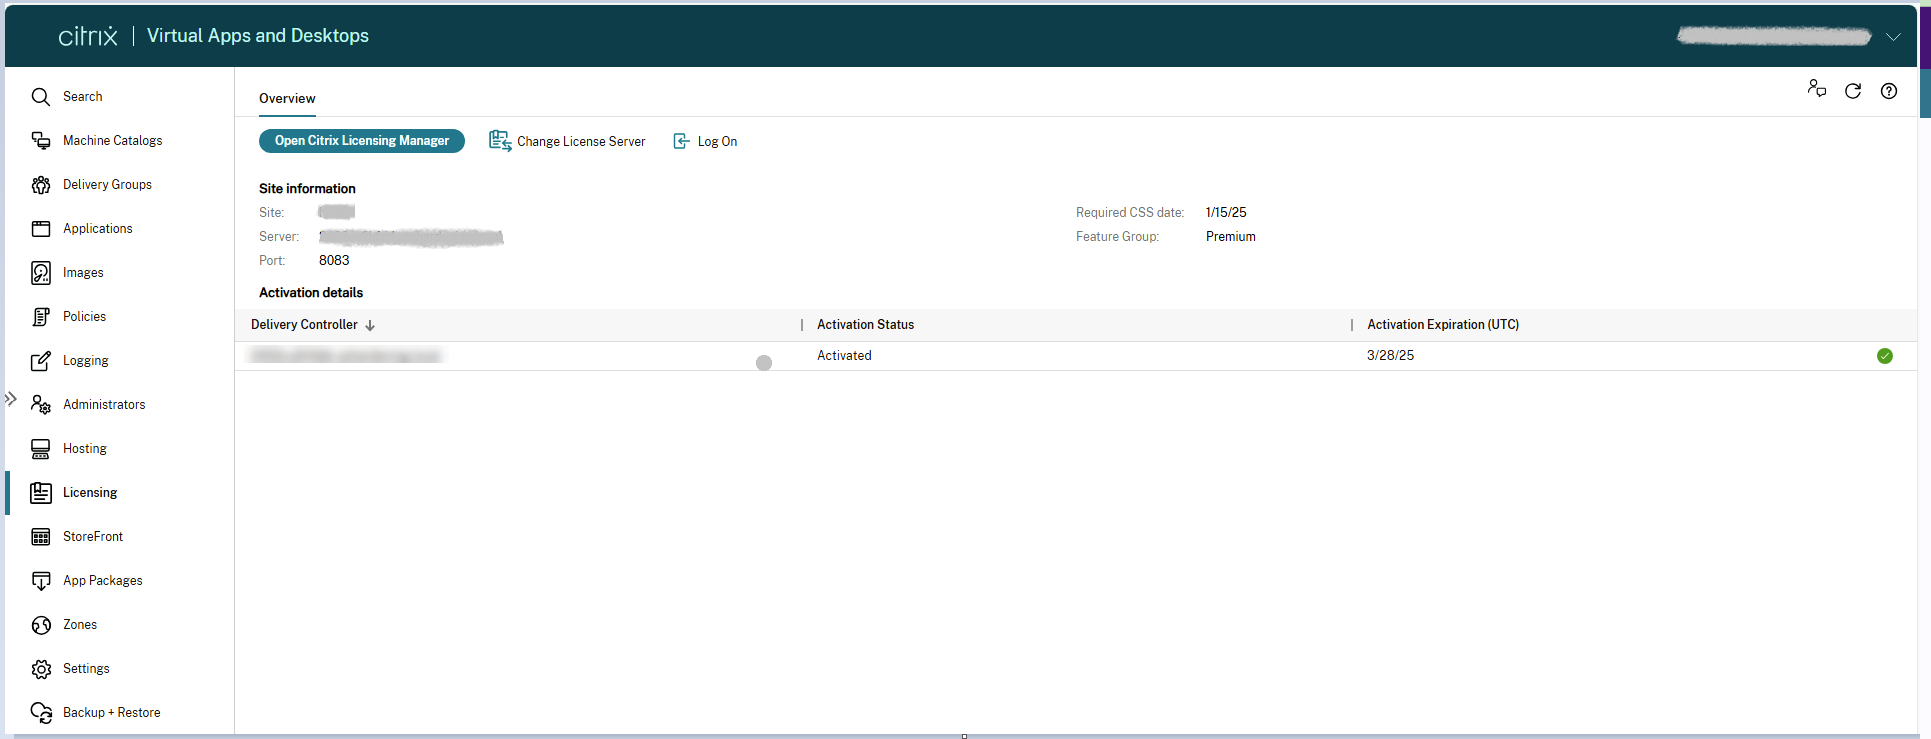Refresh the page with the refresh icon
The height and width of the screenshot is (739, 1931).
click(1853, 91)
